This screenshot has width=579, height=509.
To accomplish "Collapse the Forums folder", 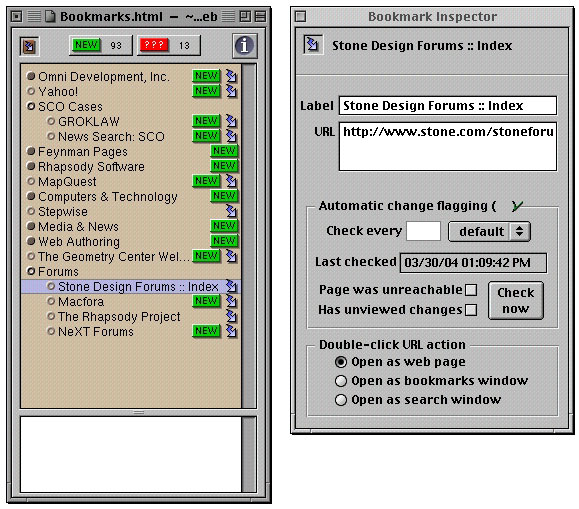I will tap(31, 271).
